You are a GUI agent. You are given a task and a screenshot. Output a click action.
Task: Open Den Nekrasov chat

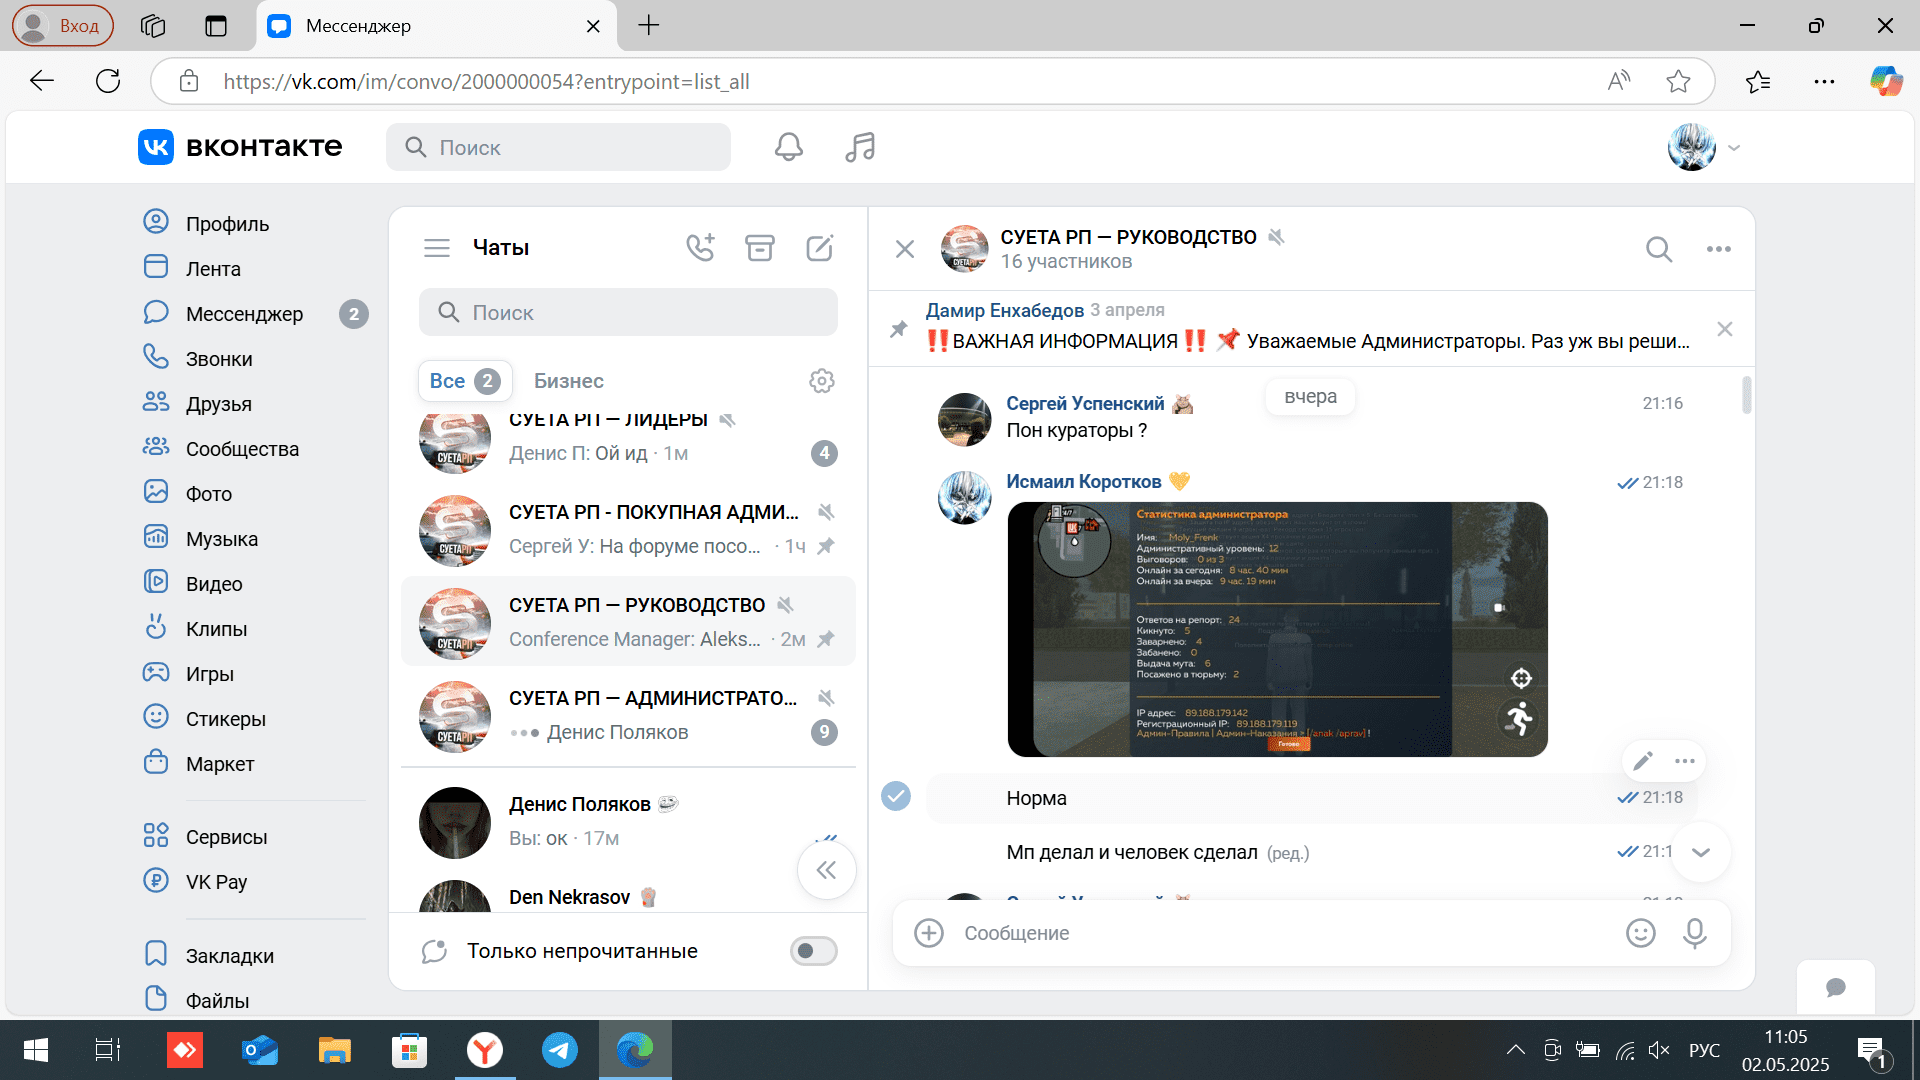pos(628,895)
